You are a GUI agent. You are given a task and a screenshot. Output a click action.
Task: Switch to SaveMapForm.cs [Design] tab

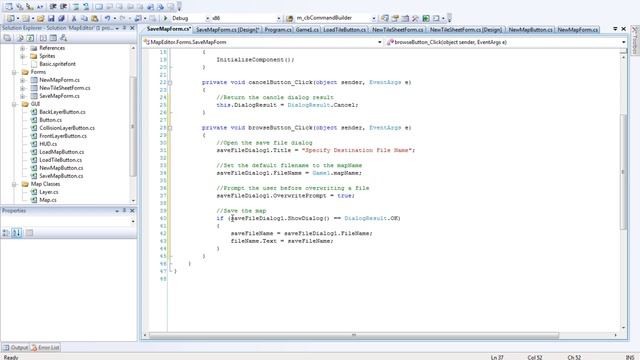228,30
